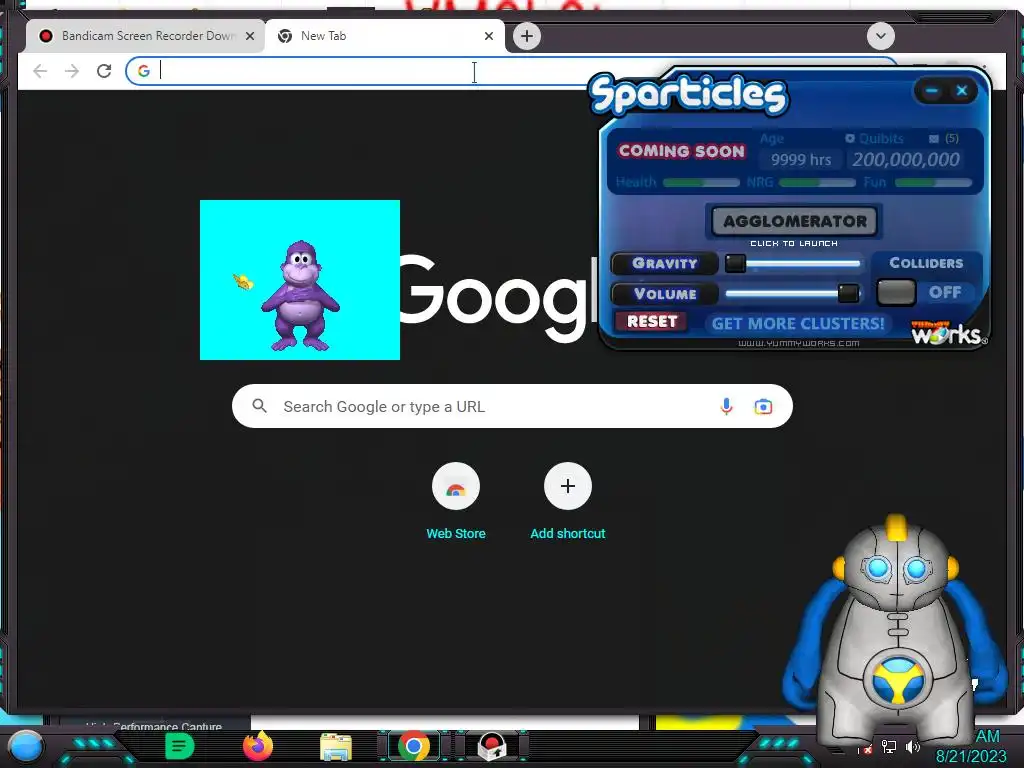Click the Gravity button in Sparticles
1024x768 pixels.
pyautogui.click(x=664, y=263)
